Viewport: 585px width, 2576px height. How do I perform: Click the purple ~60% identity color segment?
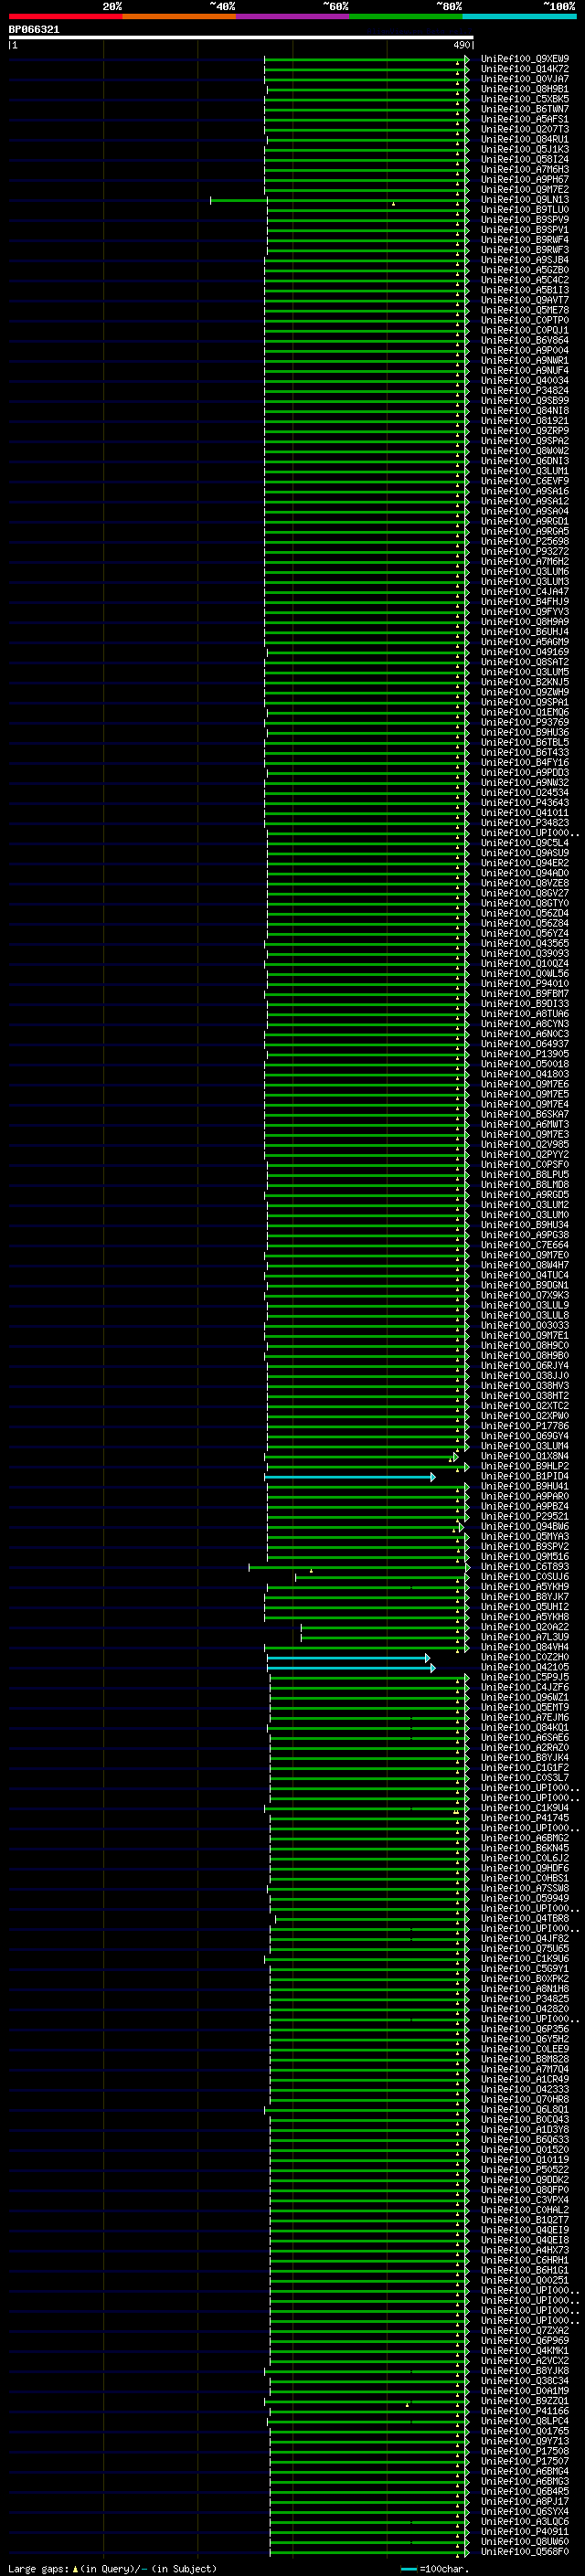click(293, 16)
